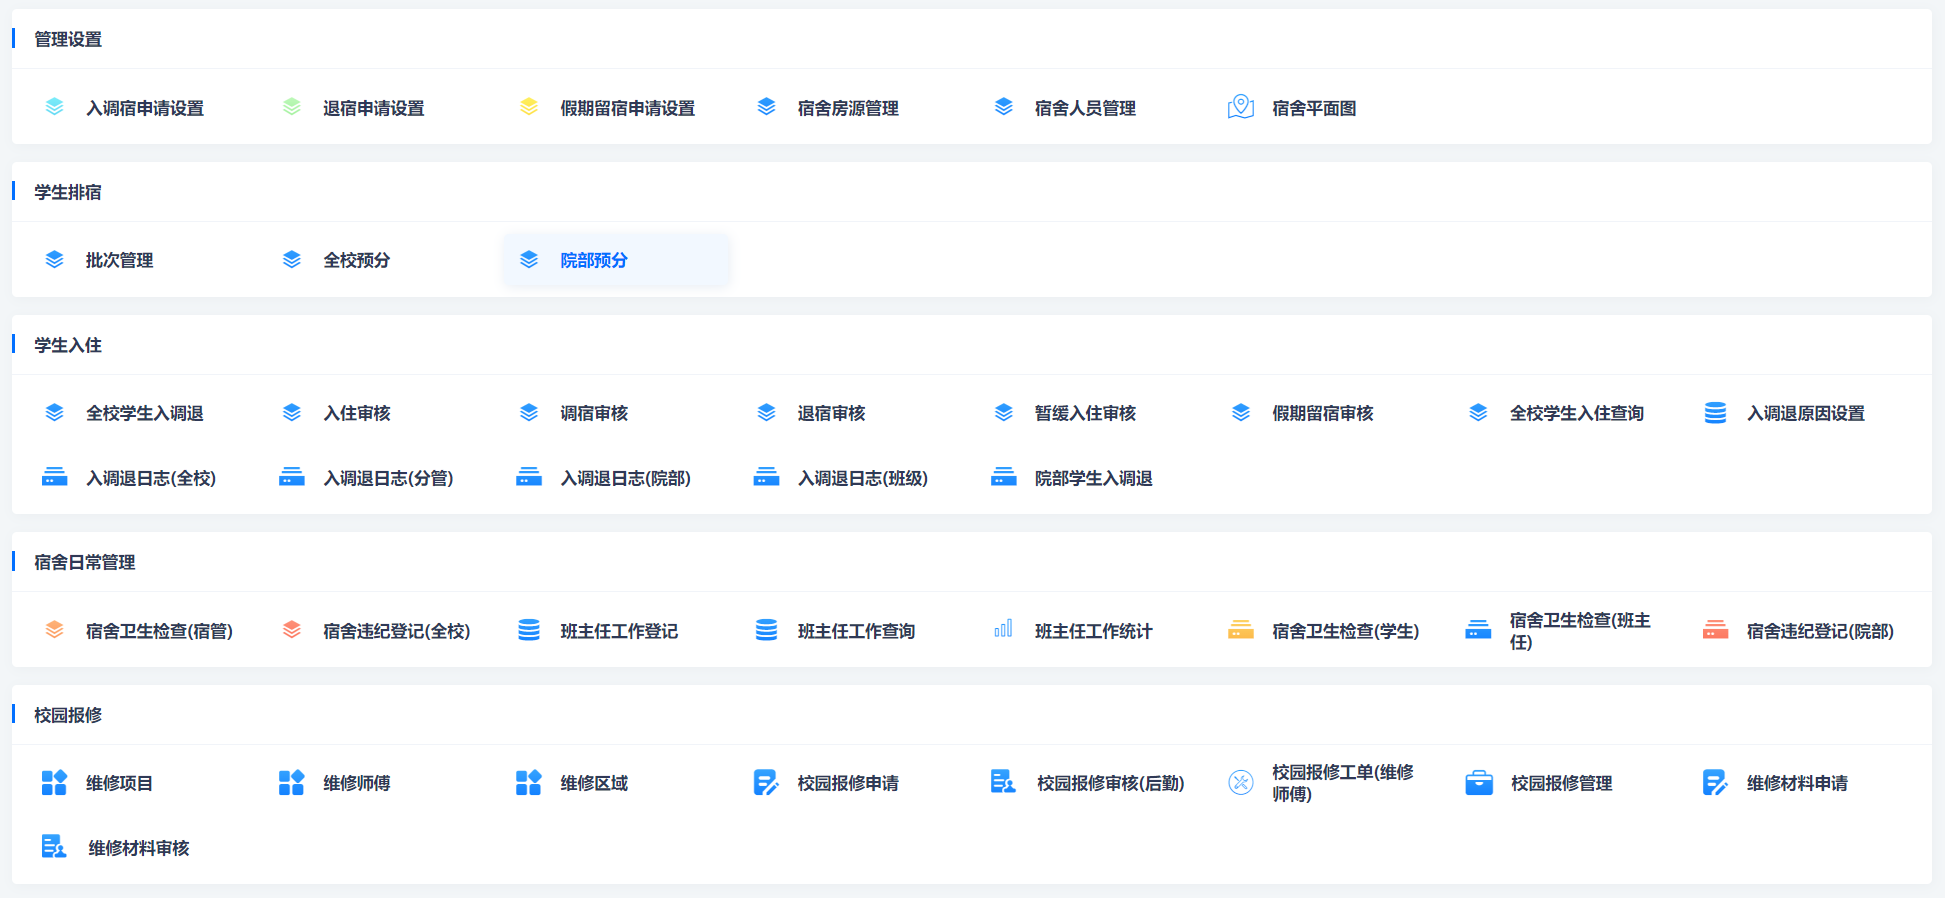Click the yellow 假期留宿申请设置 layers icon
Viewport: 1945px width, 898px height.
[x=529, y=107]
